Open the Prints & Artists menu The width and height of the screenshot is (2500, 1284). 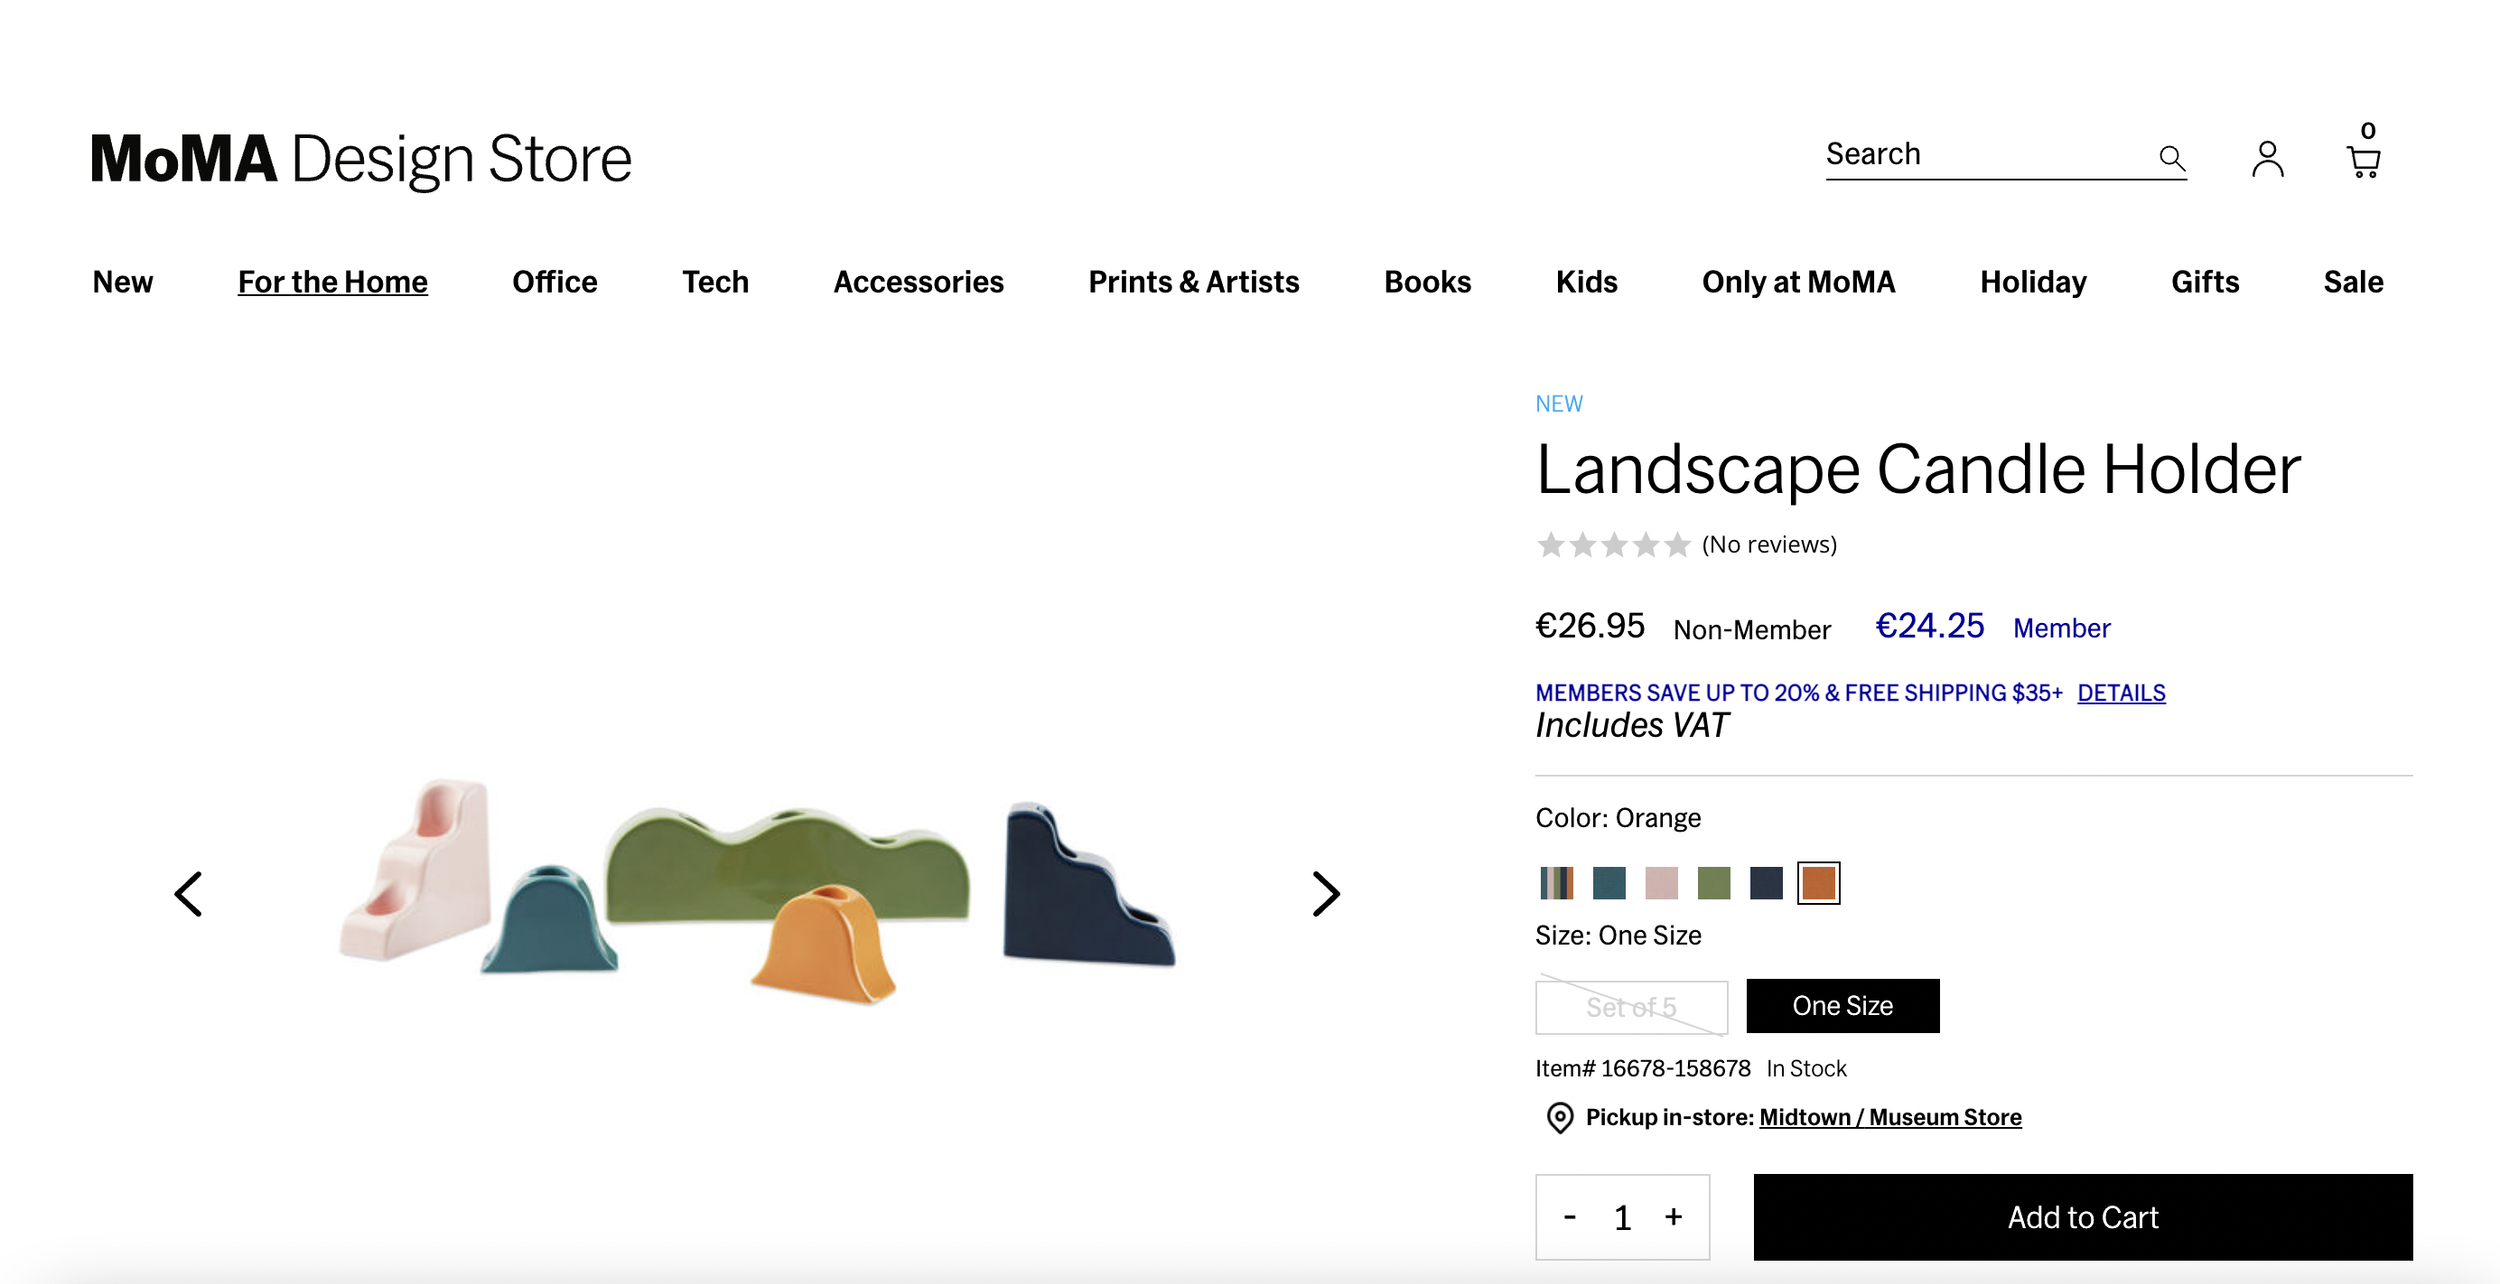pyautogui.click(x=1193, y=282)
